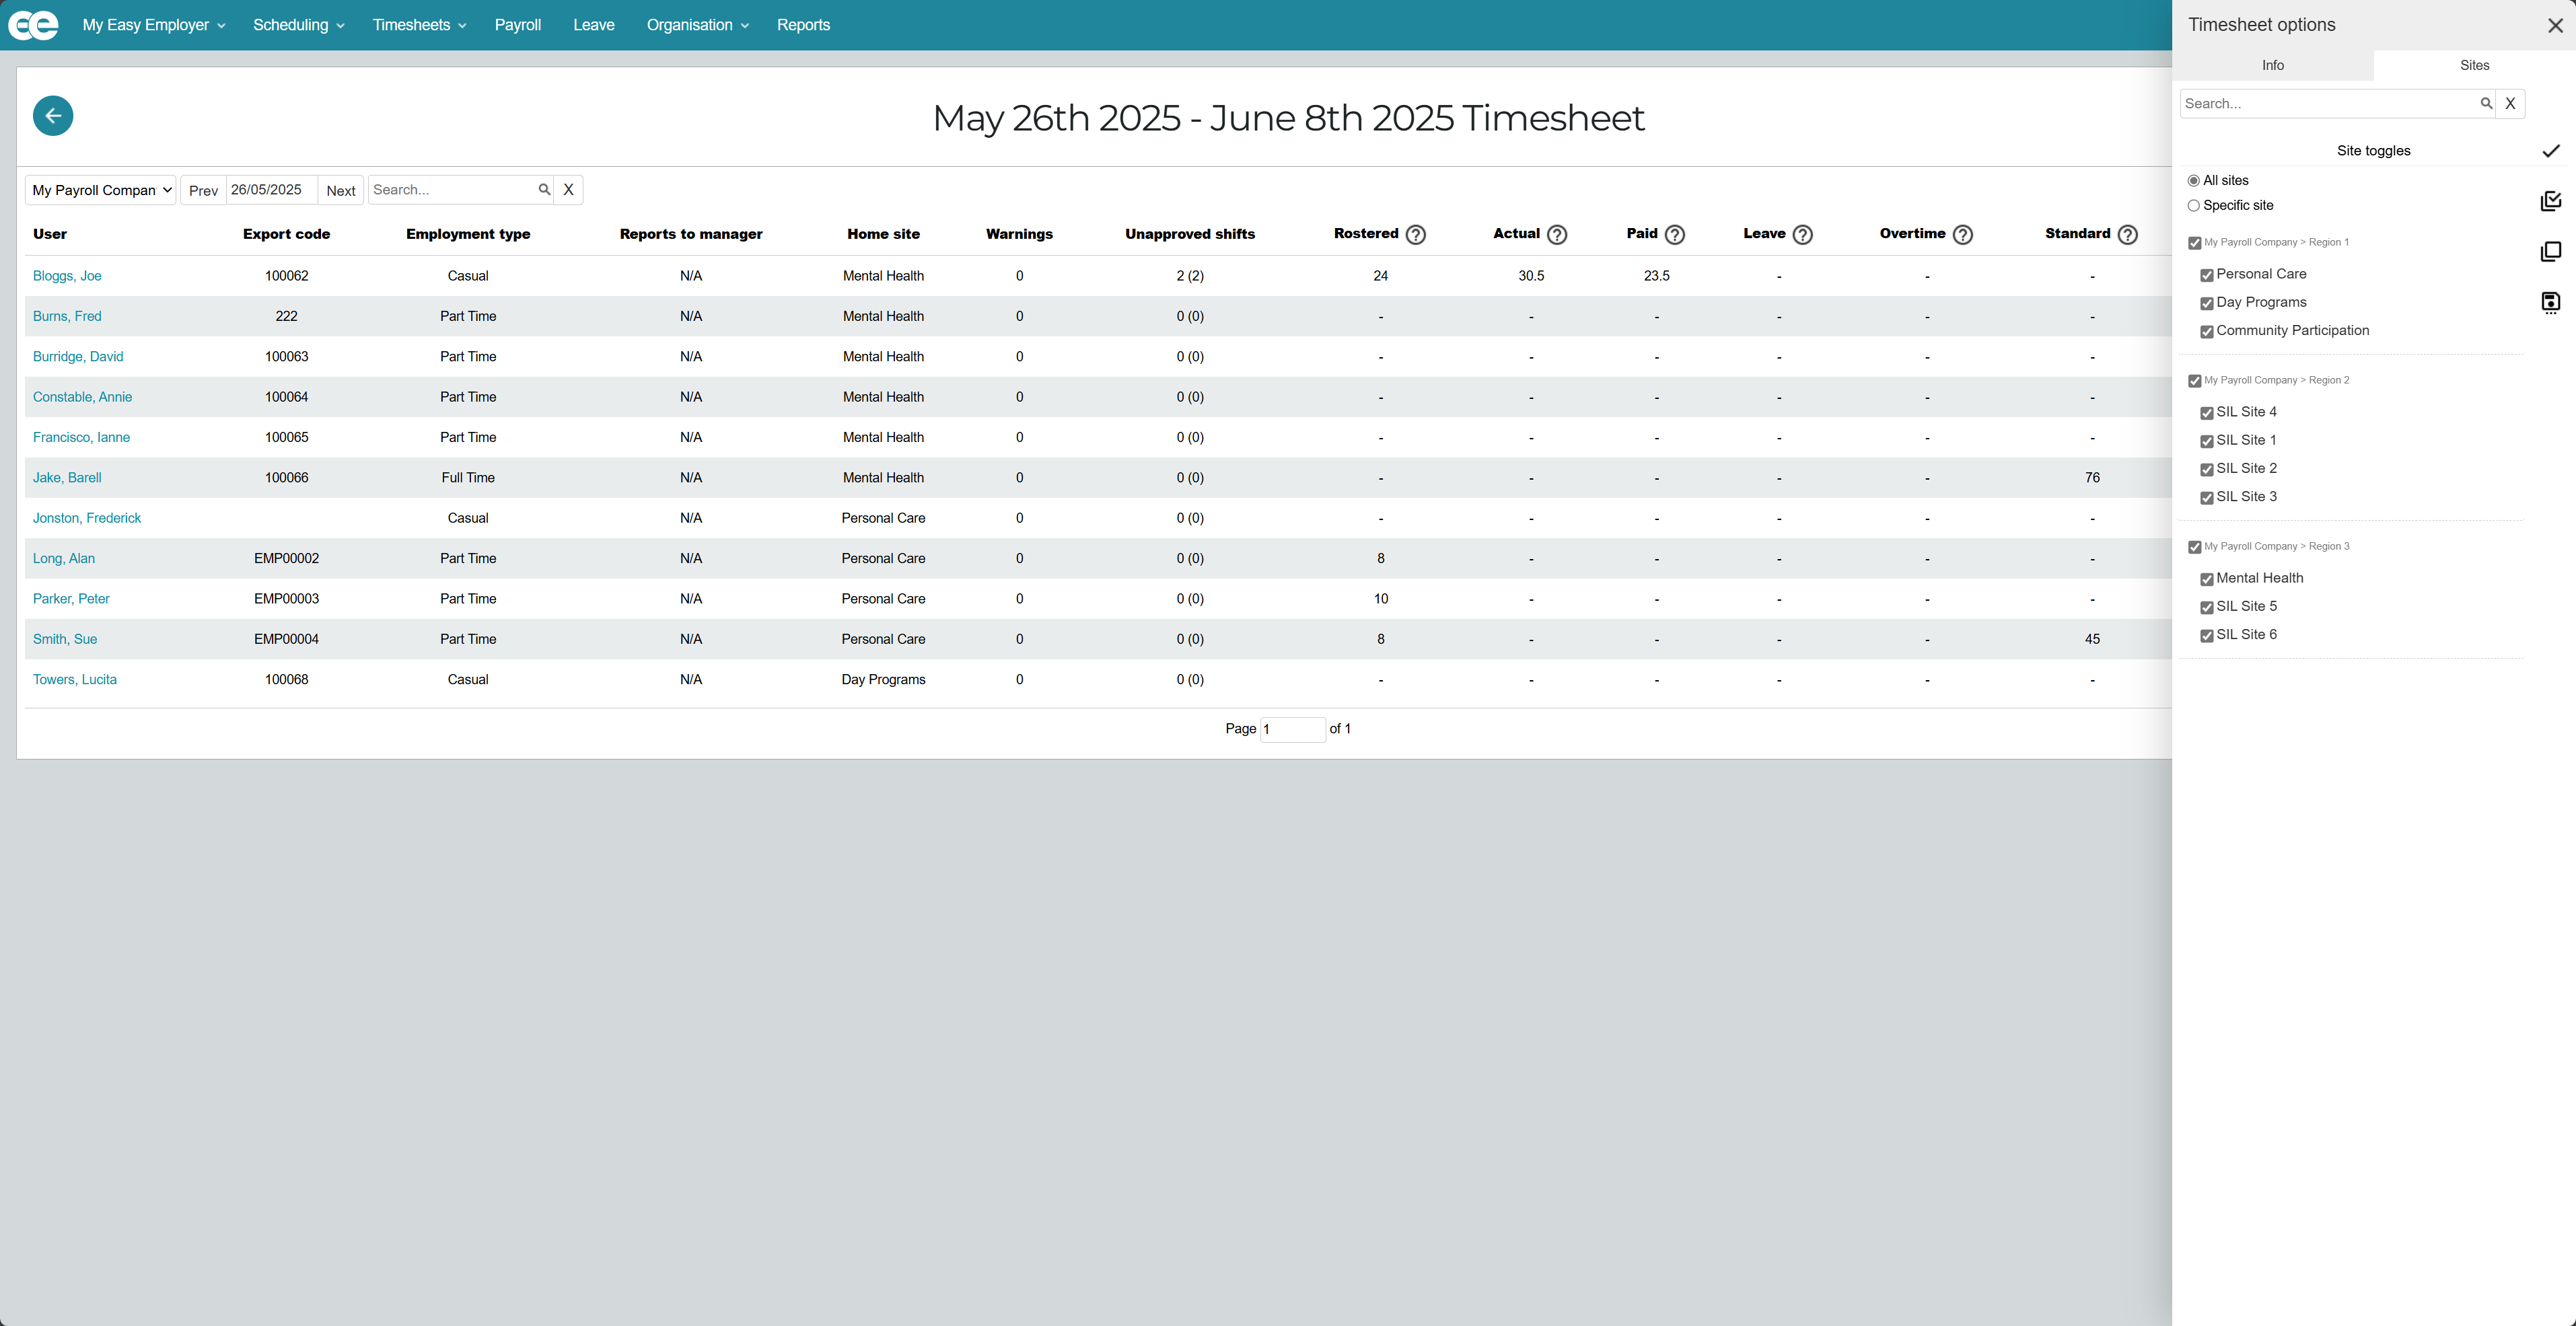Uncheck the Day Programs site
Screen dimensions: 2576x1326
point(2207,303)
